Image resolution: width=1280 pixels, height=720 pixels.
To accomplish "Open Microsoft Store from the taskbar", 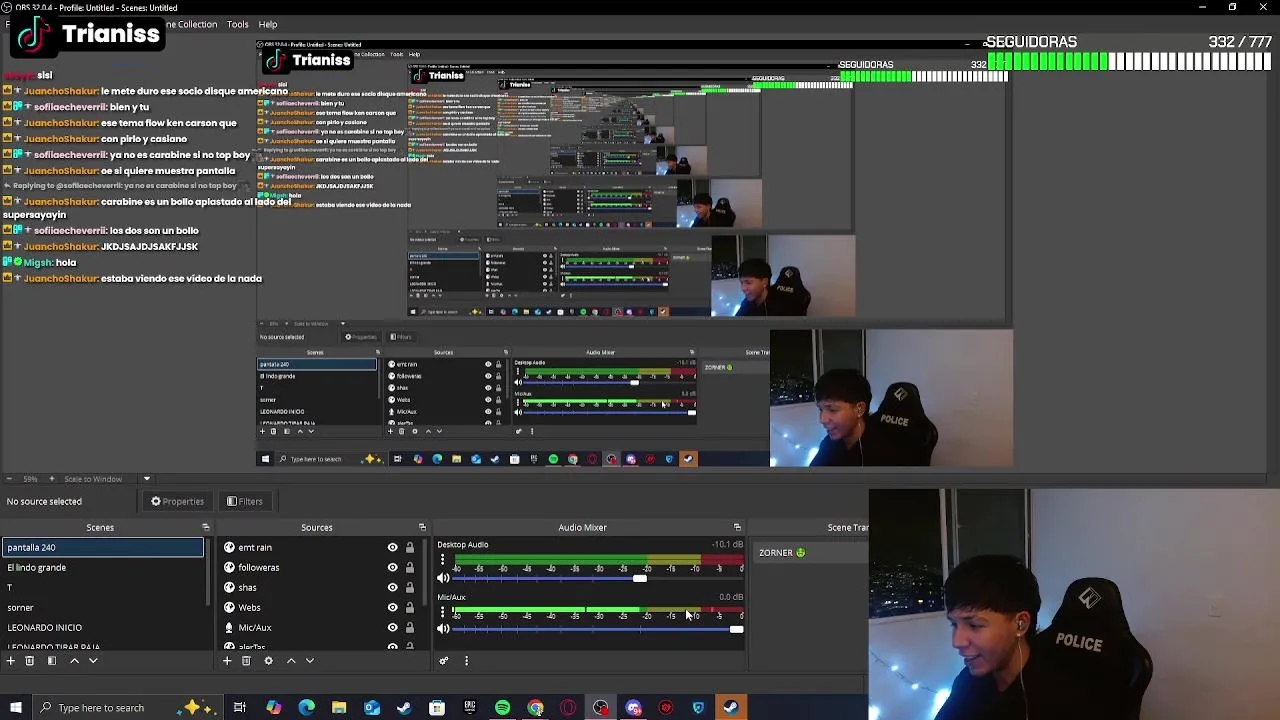I will pos(437,708).
